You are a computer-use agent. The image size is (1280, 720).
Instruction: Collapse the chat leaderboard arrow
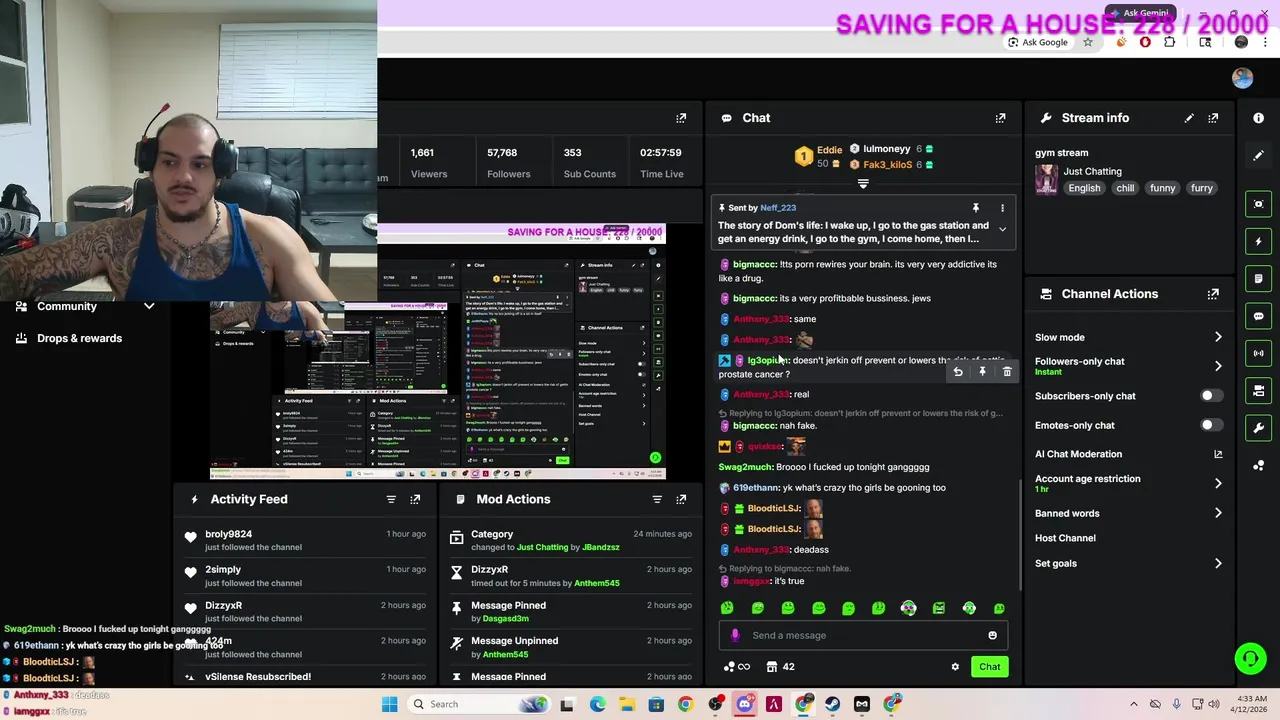[x=863, y=184]
